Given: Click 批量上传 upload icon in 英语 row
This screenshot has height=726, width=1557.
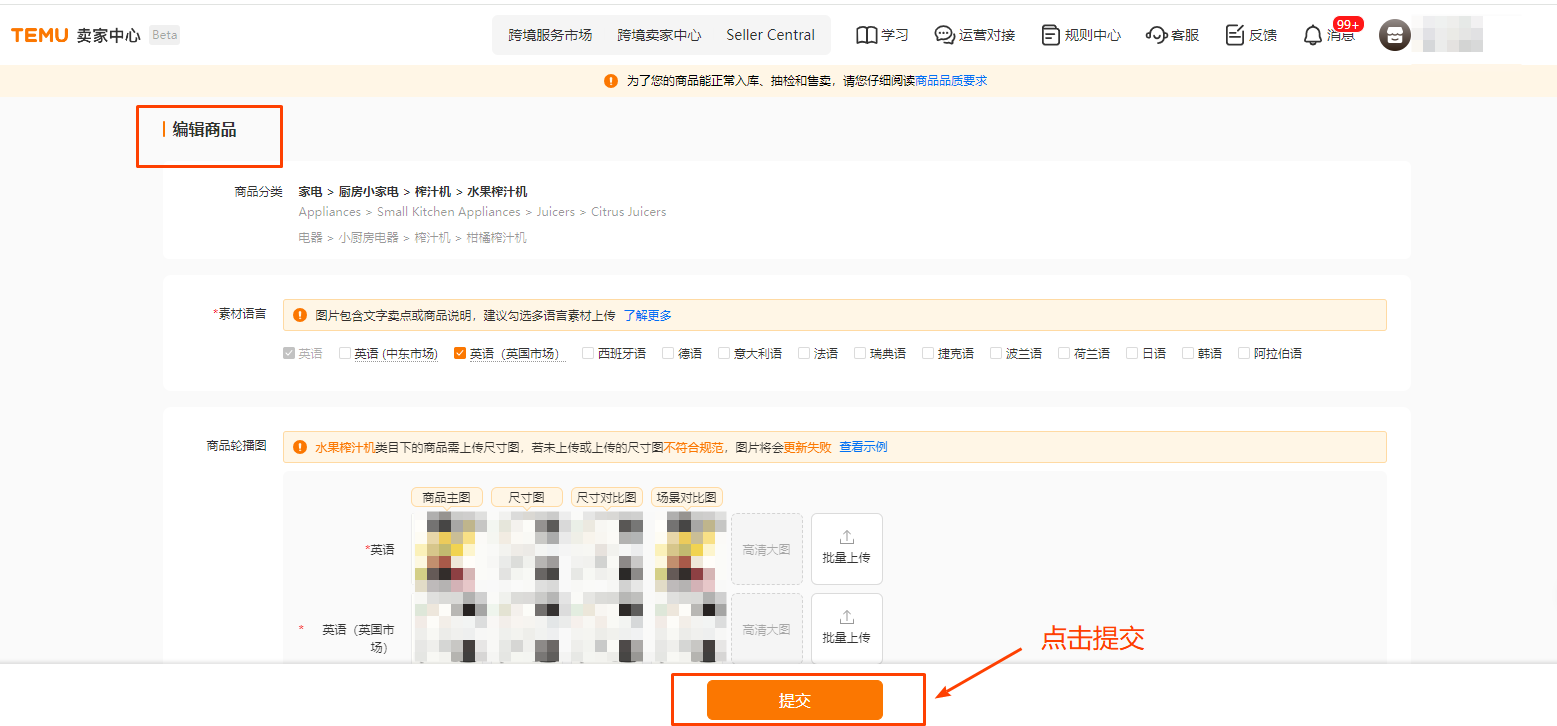Looking at the screenshot, I should click(x=846, y=548).
